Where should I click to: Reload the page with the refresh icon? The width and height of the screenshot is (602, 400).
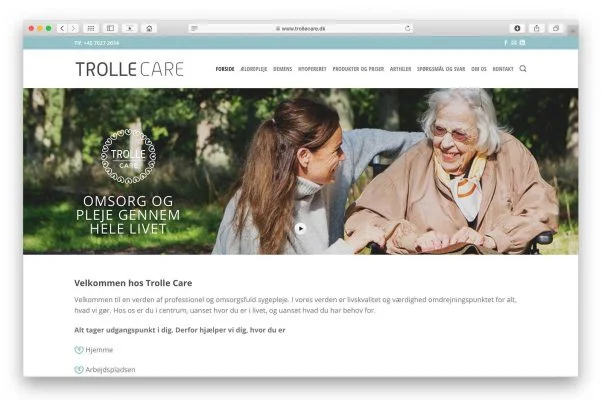pyautogui.click(x=407, y=28)
